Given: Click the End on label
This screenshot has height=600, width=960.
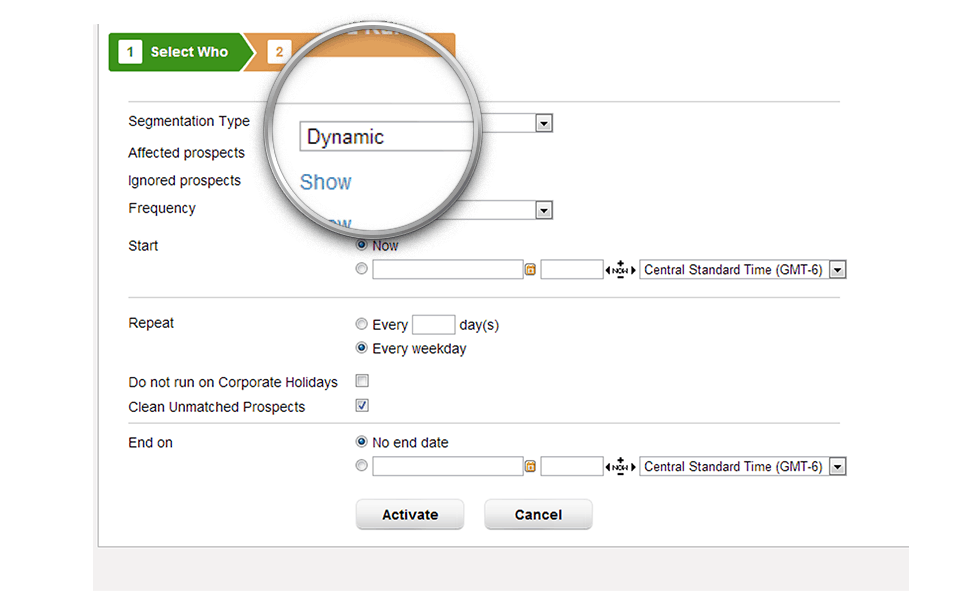Looking at the screenshot, I should click(151, 443).
